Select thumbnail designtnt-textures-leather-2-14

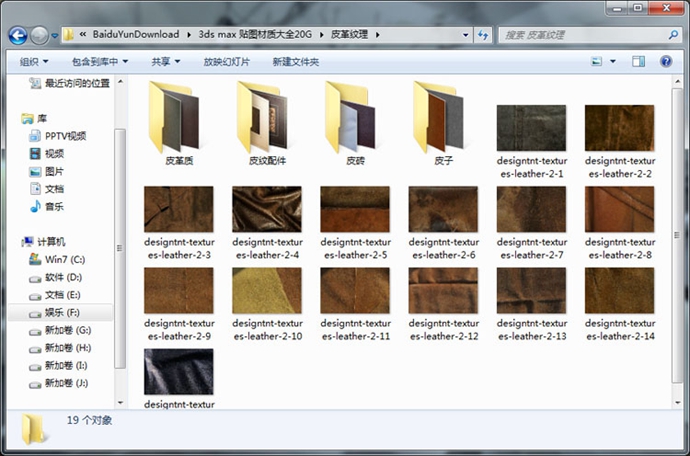620,291
